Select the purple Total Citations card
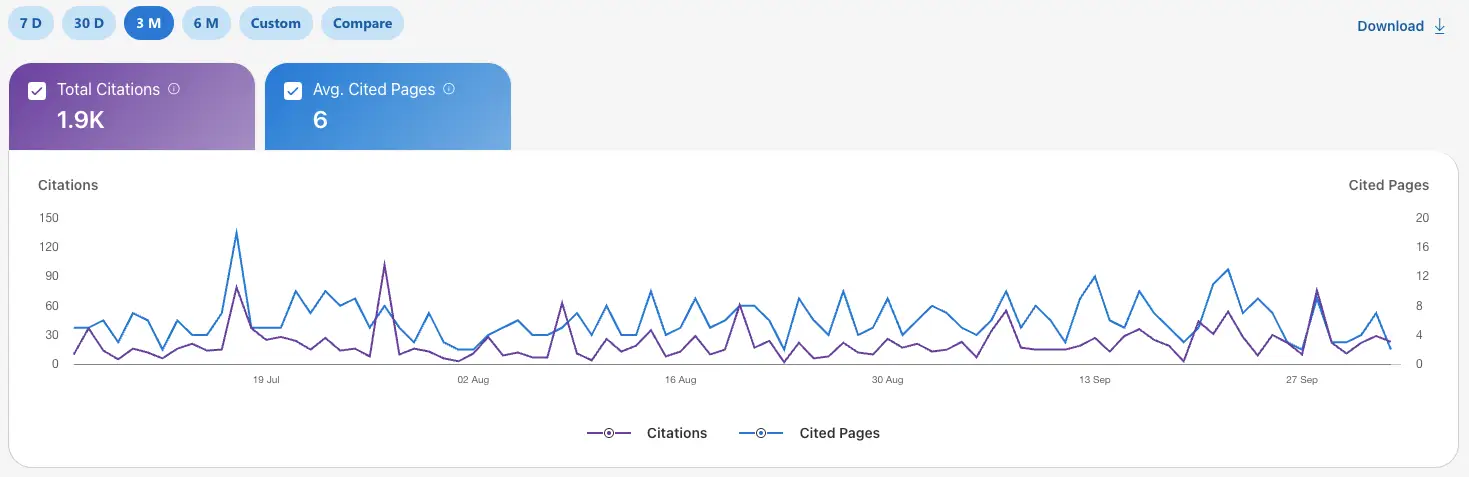The height and width of the screenshot is (477, 1469). [x=132, y=106]
